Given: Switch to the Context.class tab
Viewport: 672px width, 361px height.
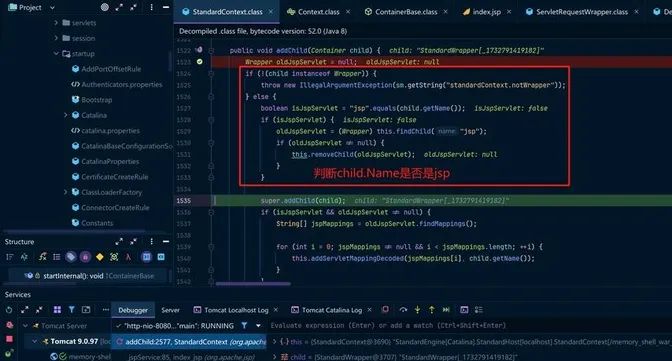Looking at the screenshot, I should [x=319, y=12].
